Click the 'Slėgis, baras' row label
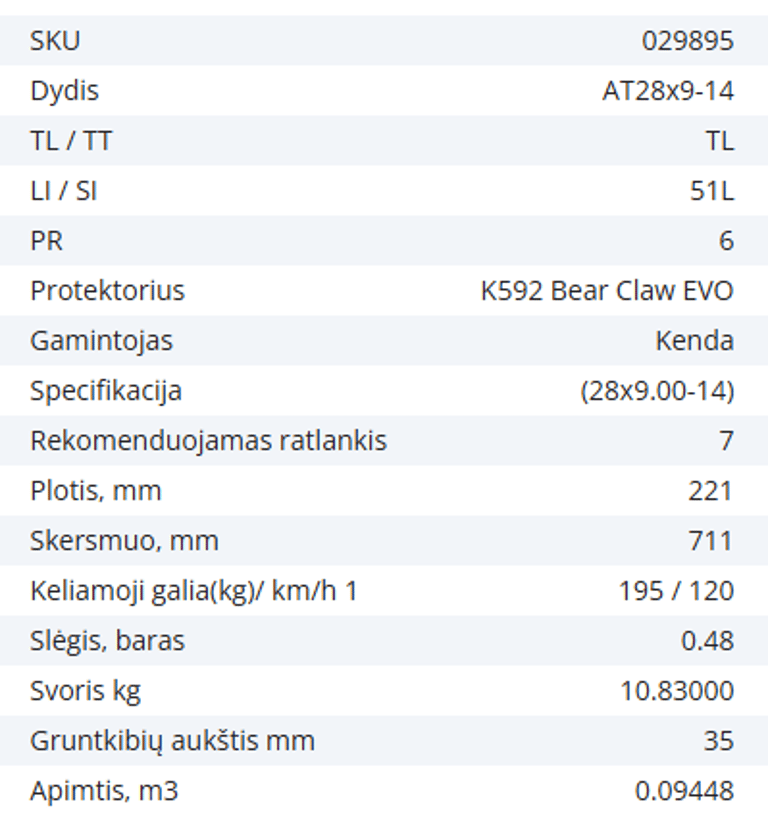Screen dimensions: 768x831 [x=107, y=641]
